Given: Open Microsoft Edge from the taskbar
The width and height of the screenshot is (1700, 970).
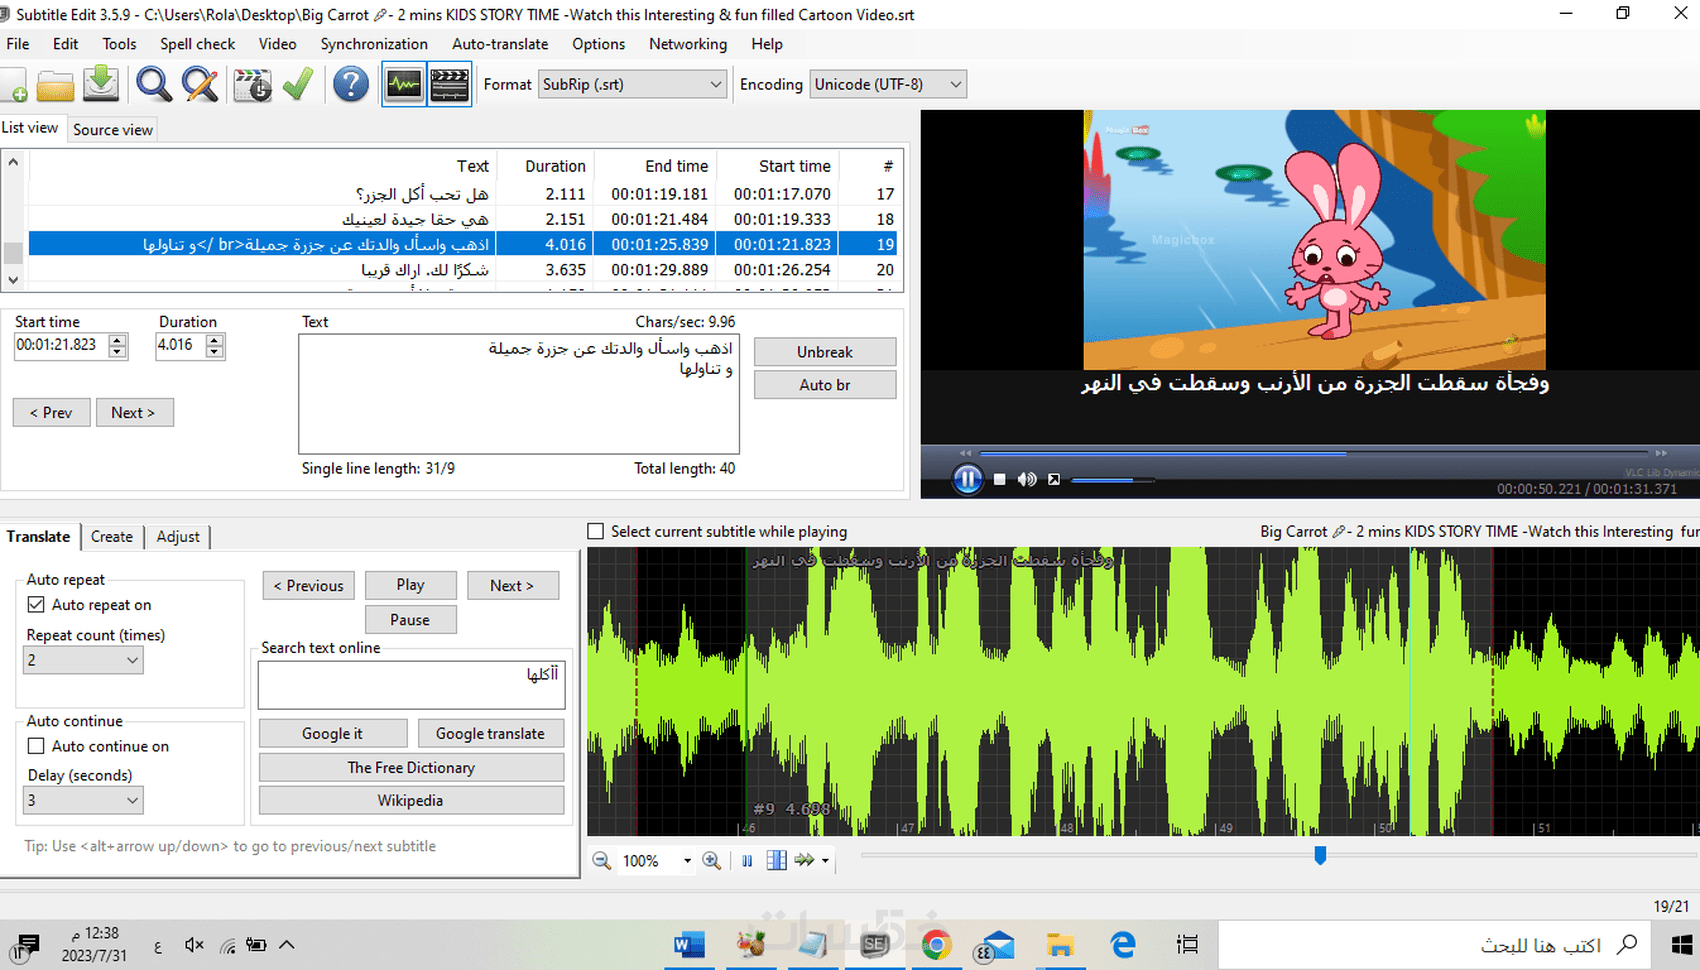Looking at the screenshot, I should coord(1123,945).
